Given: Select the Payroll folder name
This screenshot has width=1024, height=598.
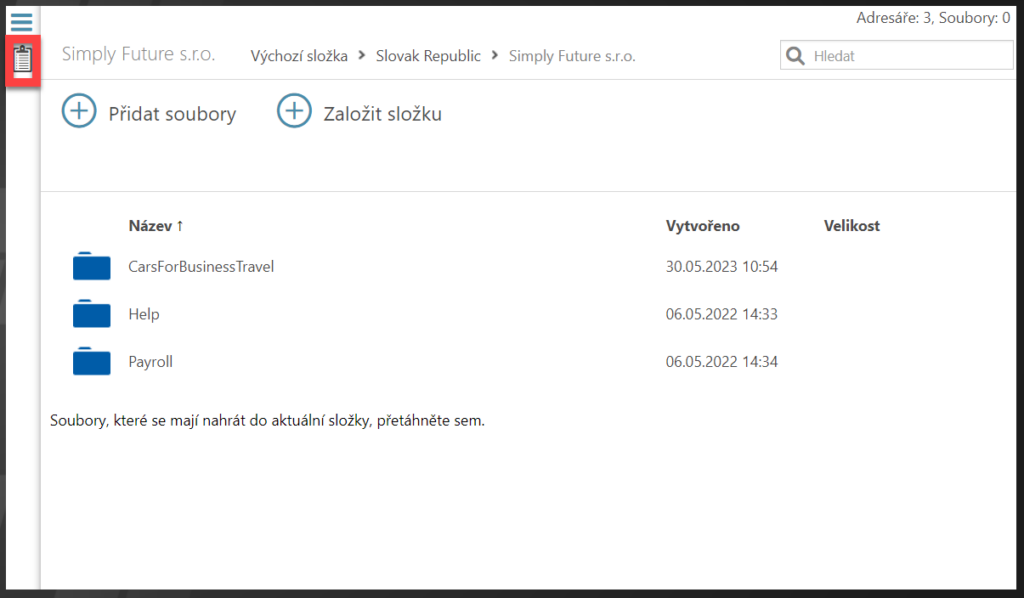Looking at the screenshot, I should tap(151, 362).
